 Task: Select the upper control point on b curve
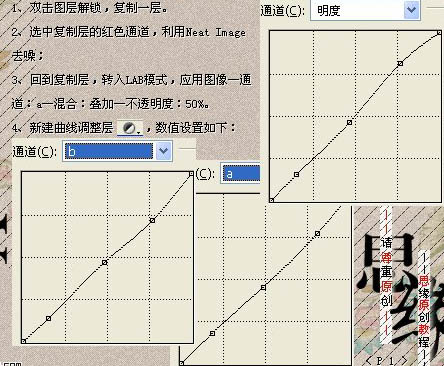tap(152, 220)
